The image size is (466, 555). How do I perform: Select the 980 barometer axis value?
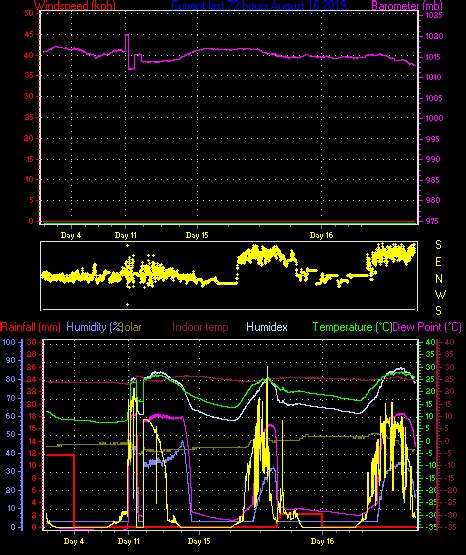432,200
